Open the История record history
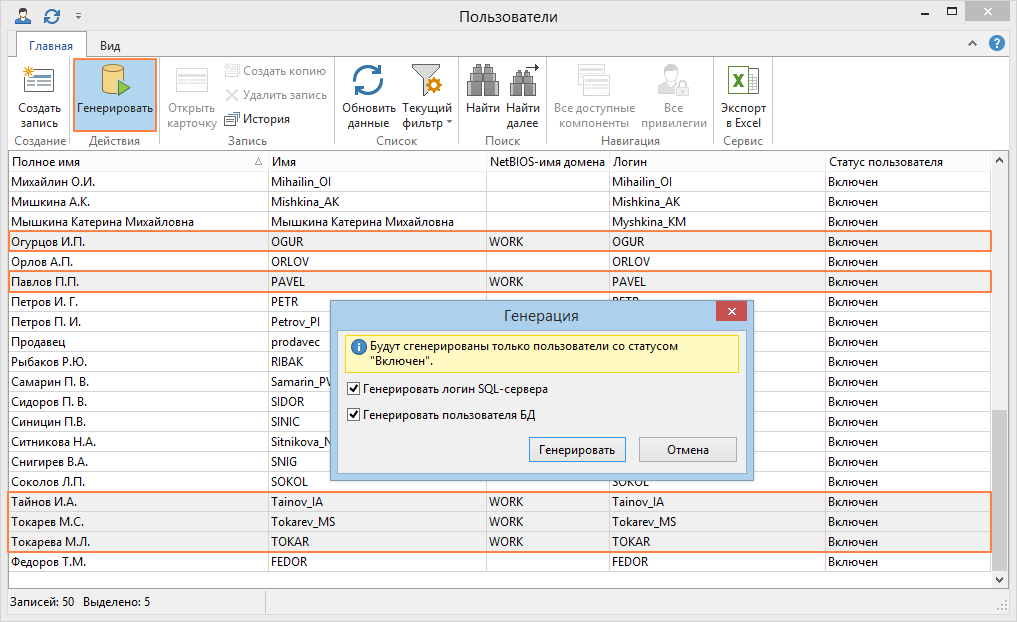 [257, 119]
